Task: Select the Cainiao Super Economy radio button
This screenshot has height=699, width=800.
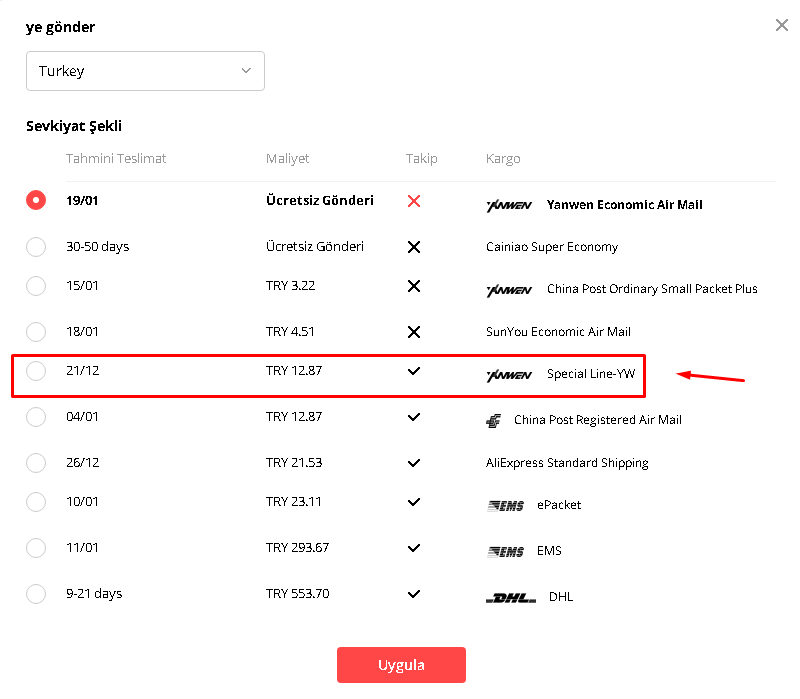Action: pyautogui.click(x=36, y=247)
